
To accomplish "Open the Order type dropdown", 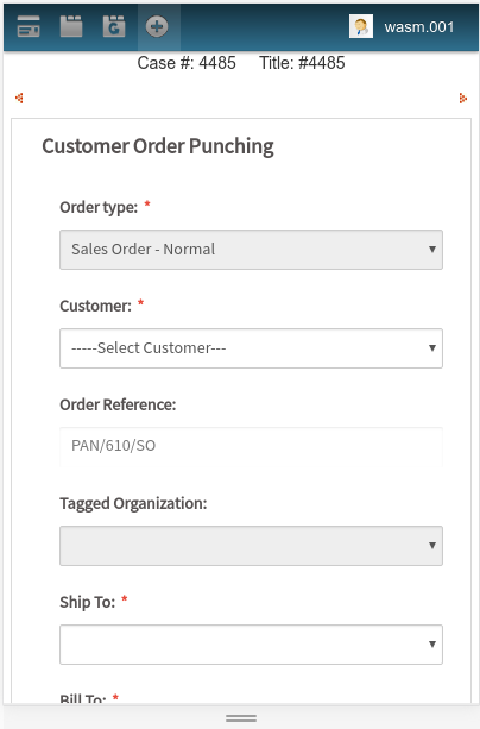I will pos(251,250).
